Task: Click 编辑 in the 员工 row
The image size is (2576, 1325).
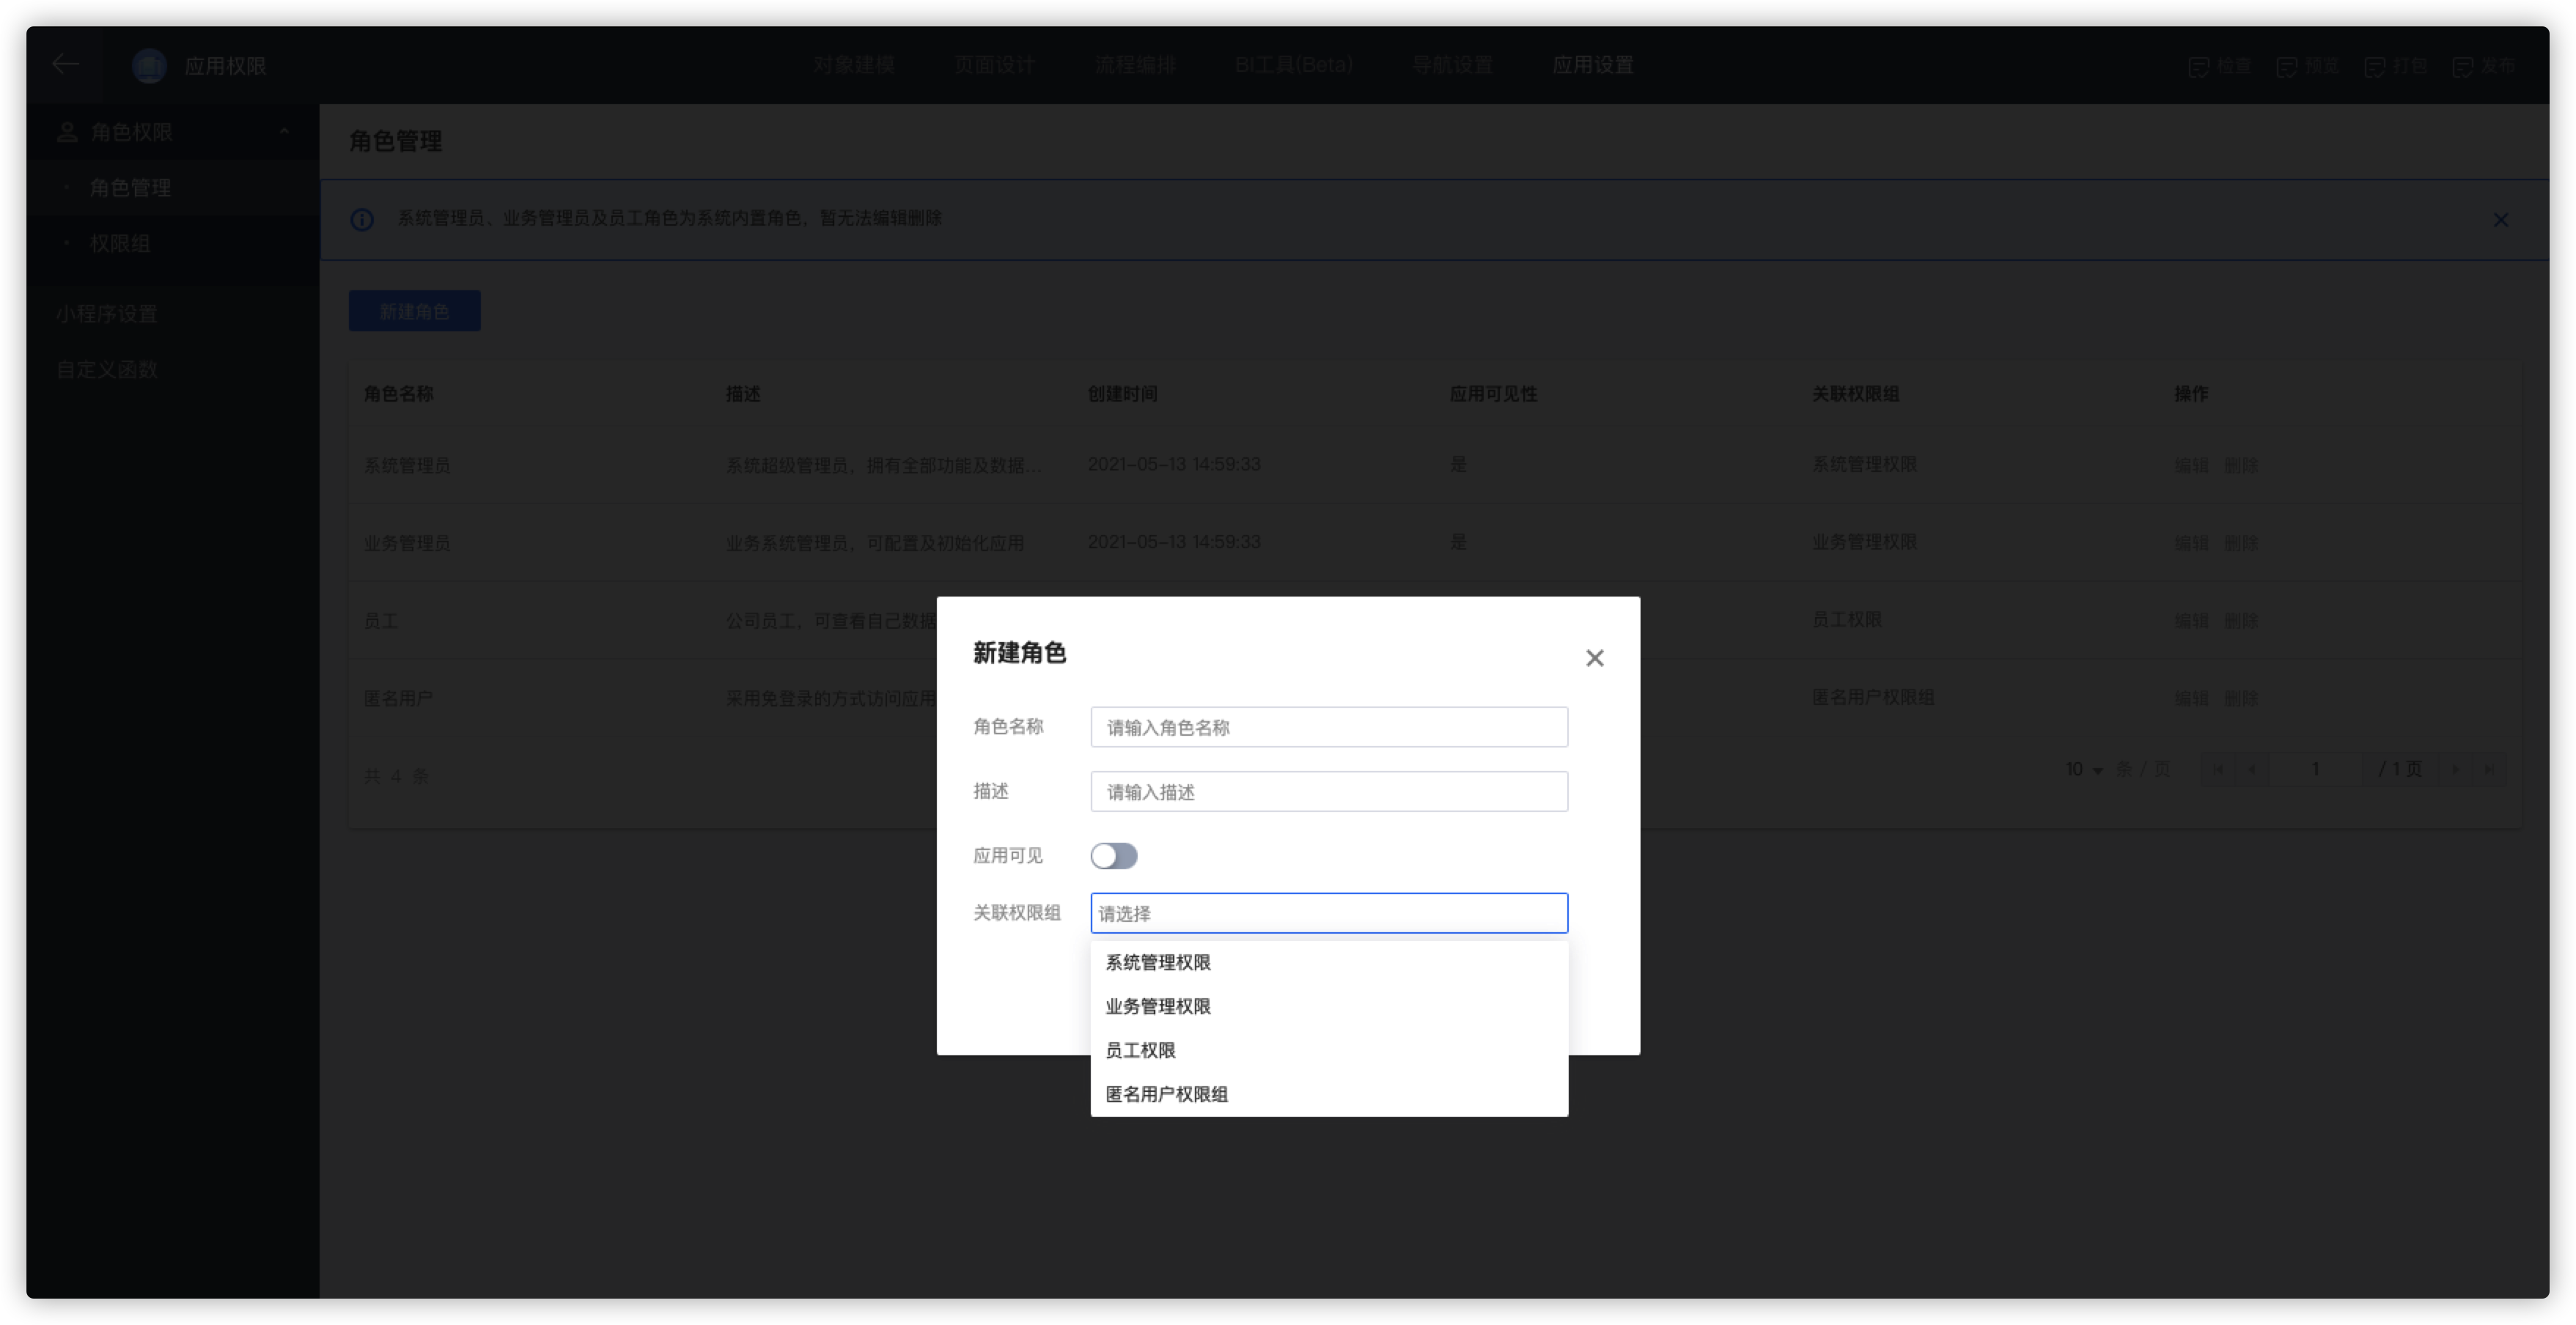Action: coord(2191,621)
